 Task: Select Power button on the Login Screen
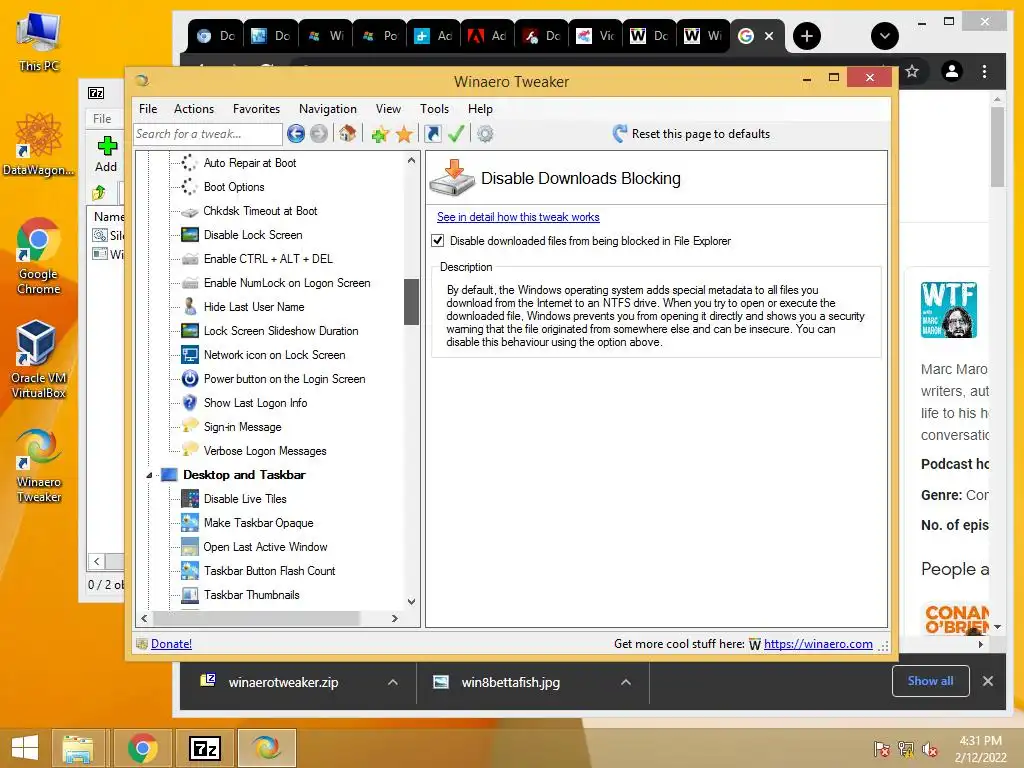coord(284,379)
